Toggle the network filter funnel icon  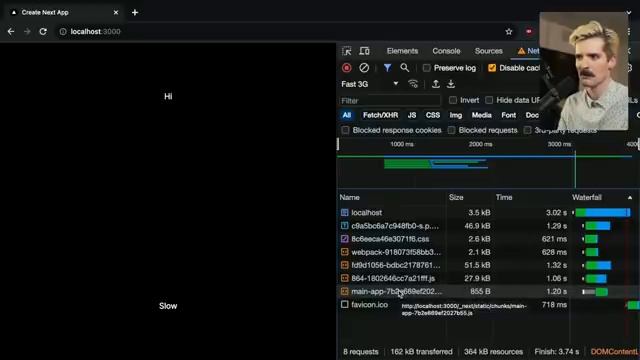[387, 68]
